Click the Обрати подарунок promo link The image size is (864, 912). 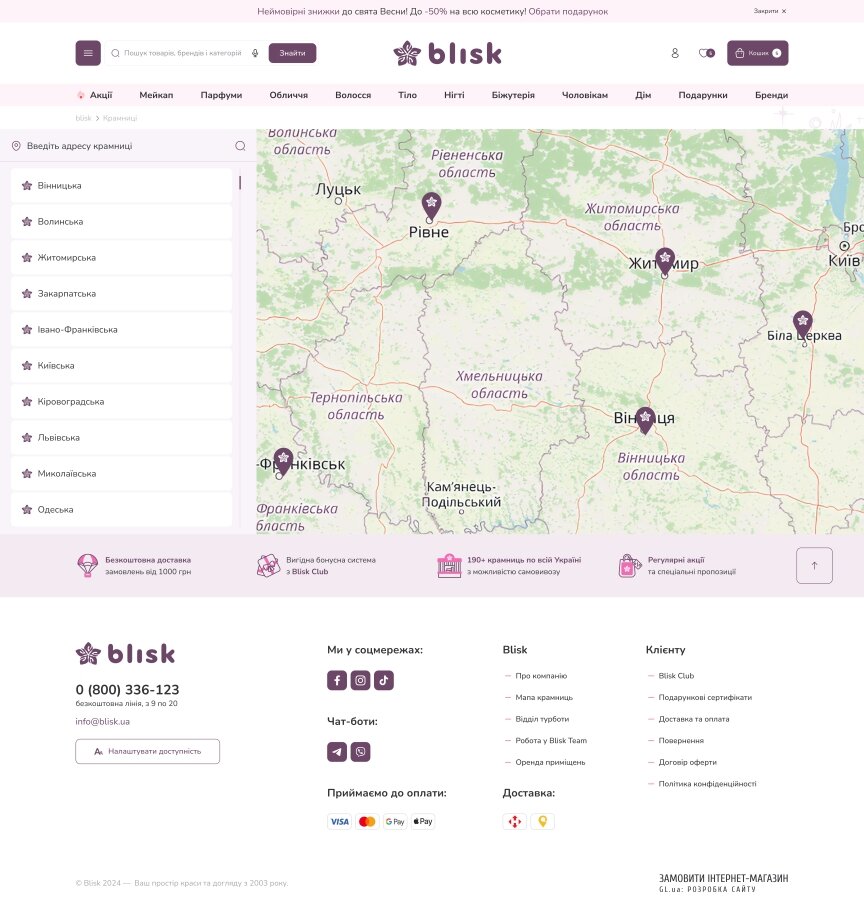[568, 11]
